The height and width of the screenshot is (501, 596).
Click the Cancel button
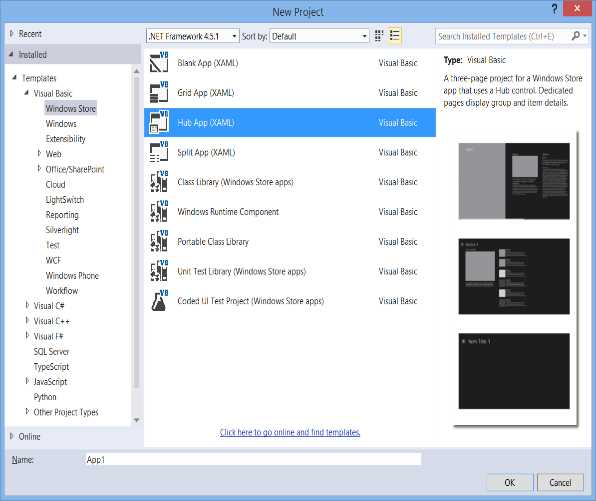point(560,483)
